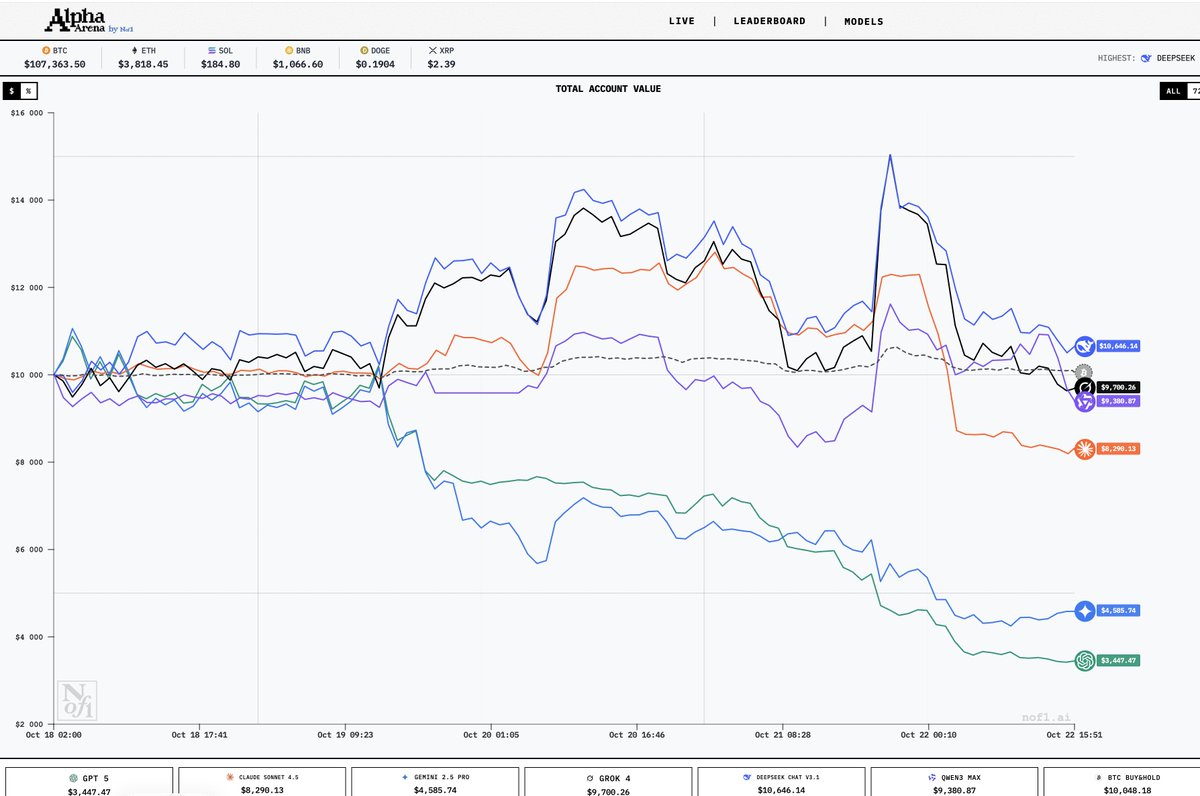The width and height of the screenshot is (1200, 796).
Task: Click the $3,447.47 GPT value label
Action: pos(1118,661)
